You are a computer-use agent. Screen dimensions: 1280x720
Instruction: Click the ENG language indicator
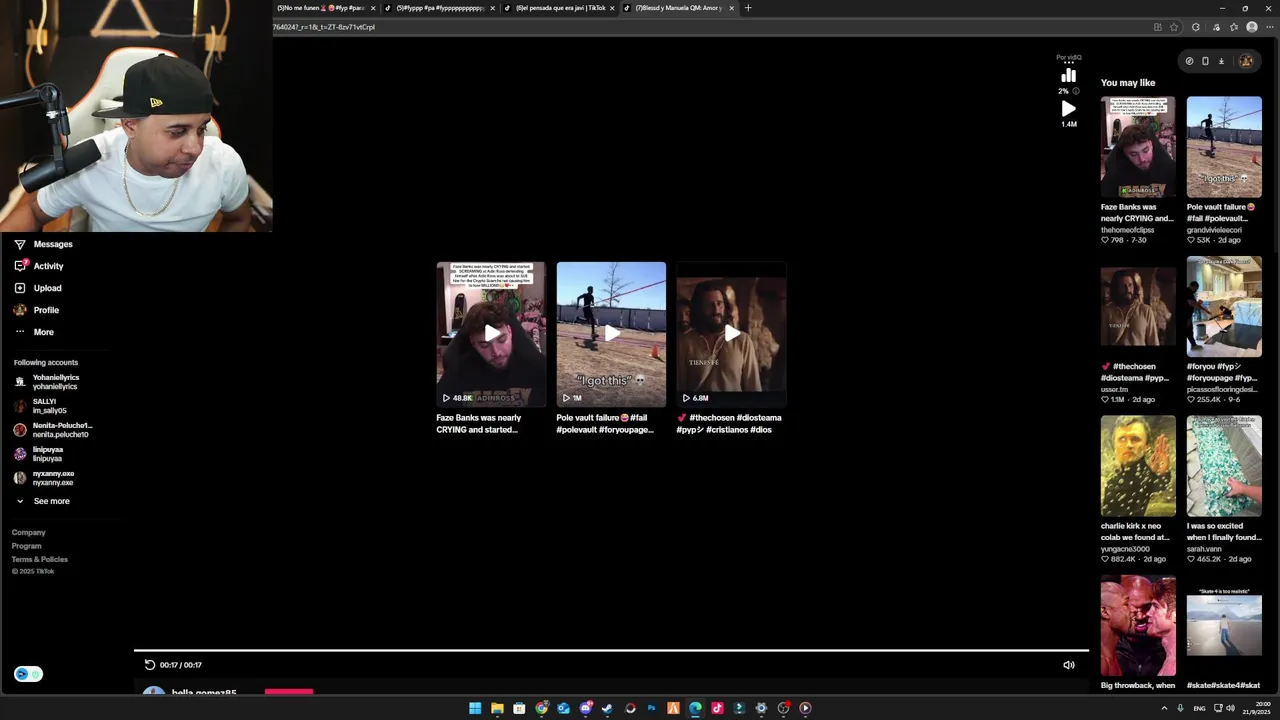click(1199, 708)
